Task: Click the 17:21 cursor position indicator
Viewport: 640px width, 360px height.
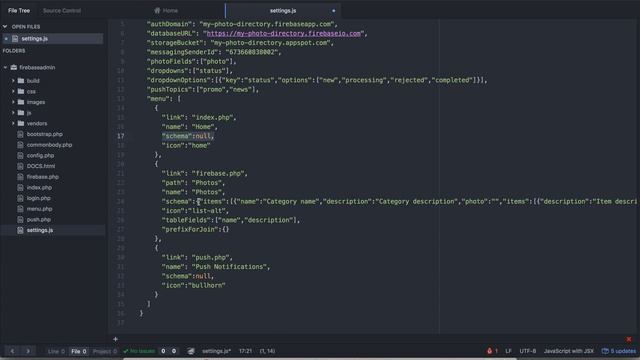Action: [x=245, y=351]
